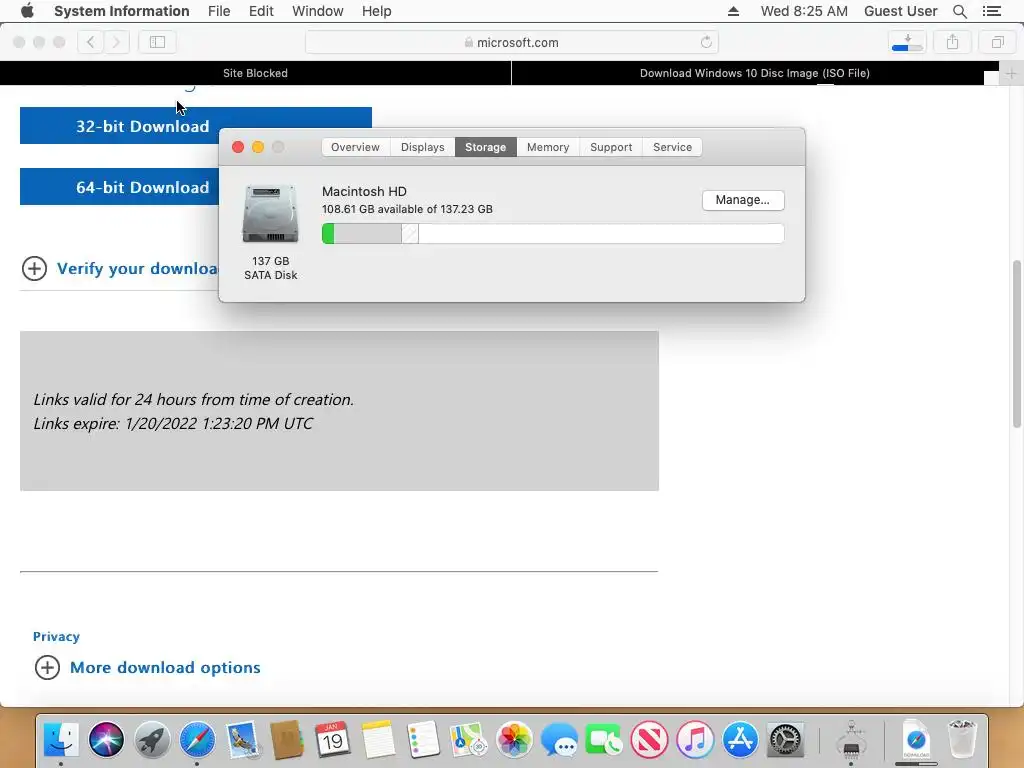Screen dimensions: 1024x768
Task: Open Calendar in the Dock
Action: pos(332,740)
